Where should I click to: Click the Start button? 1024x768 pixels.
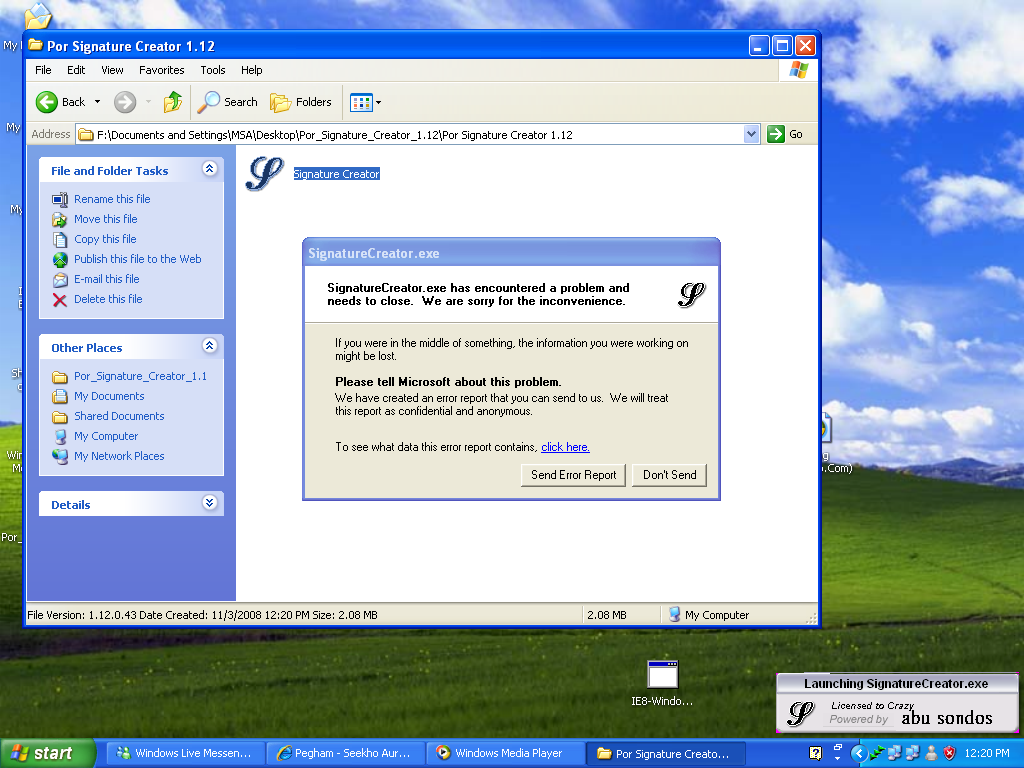(x=47, y=754)
